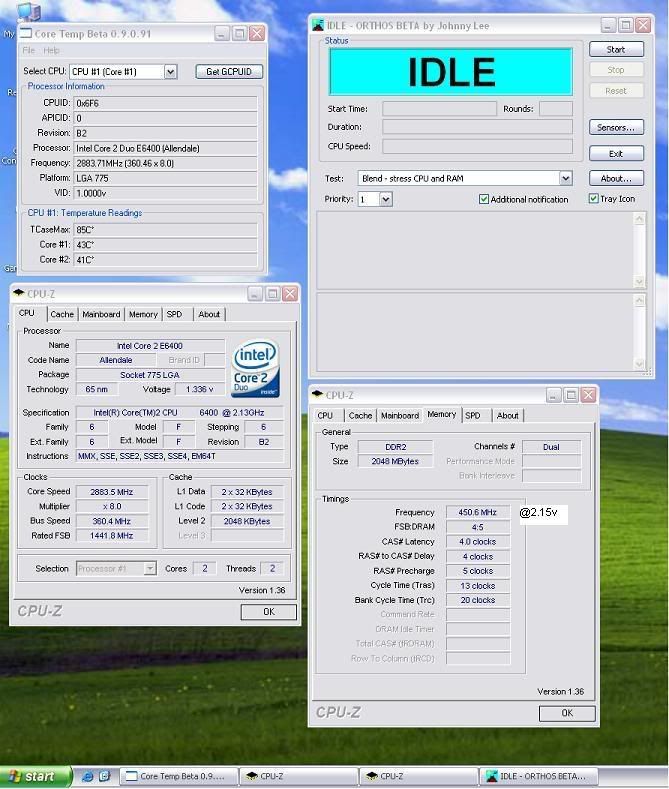
Task: Click Core Speed value 2883.5 MHz
Action: pyautogui.click(x=112, y=492)
